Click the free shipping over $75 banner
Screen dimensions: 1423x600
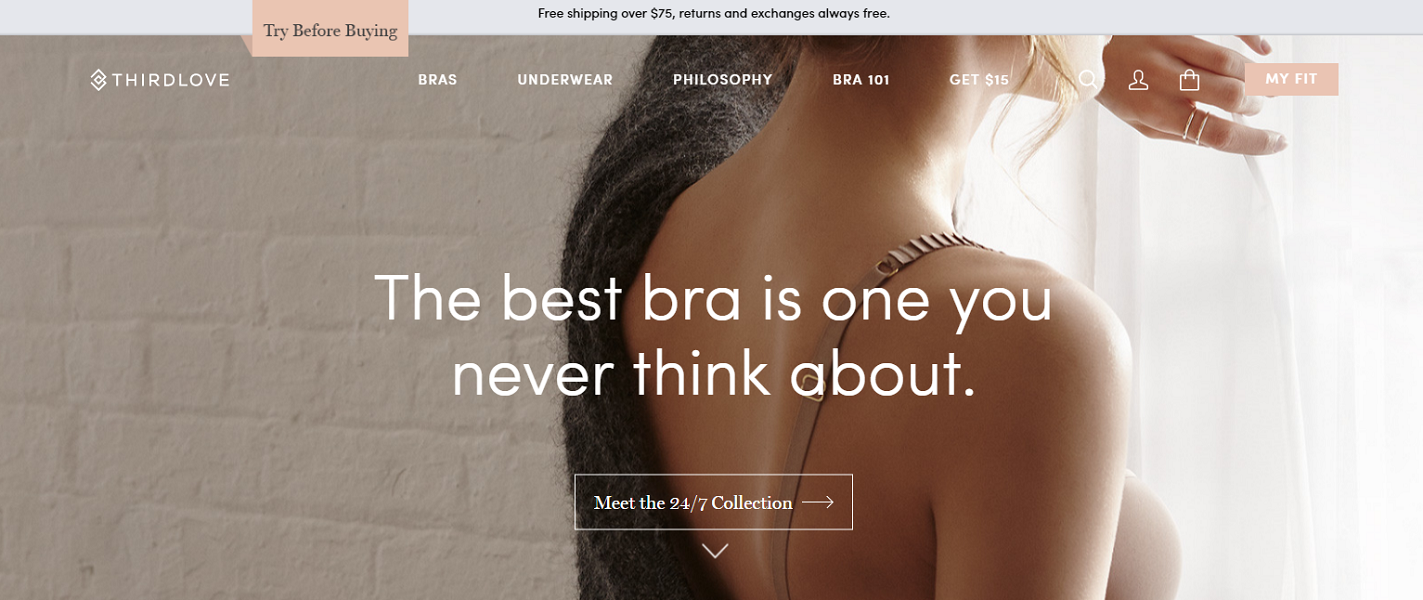(713, 14)
